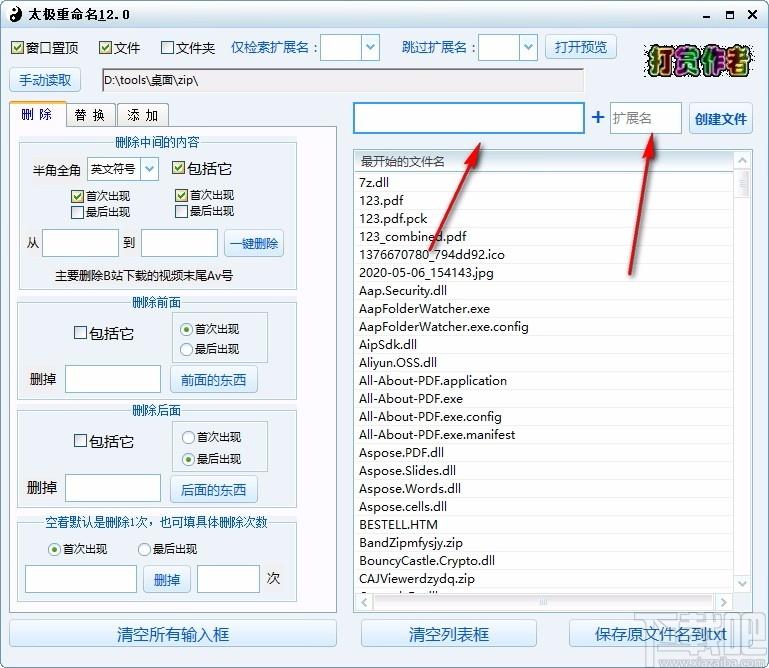Select 123_combined.pdf row

coord(544,236)
